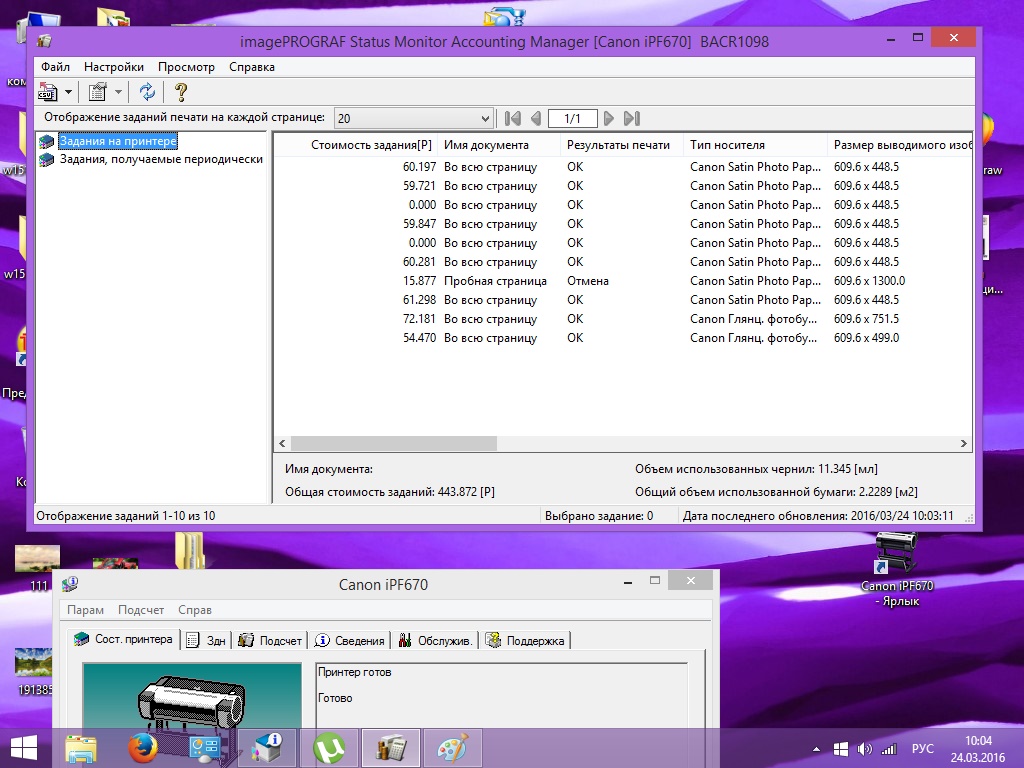Select Задания на принтере tree item
1024x768 pixels.
[118, 141]
